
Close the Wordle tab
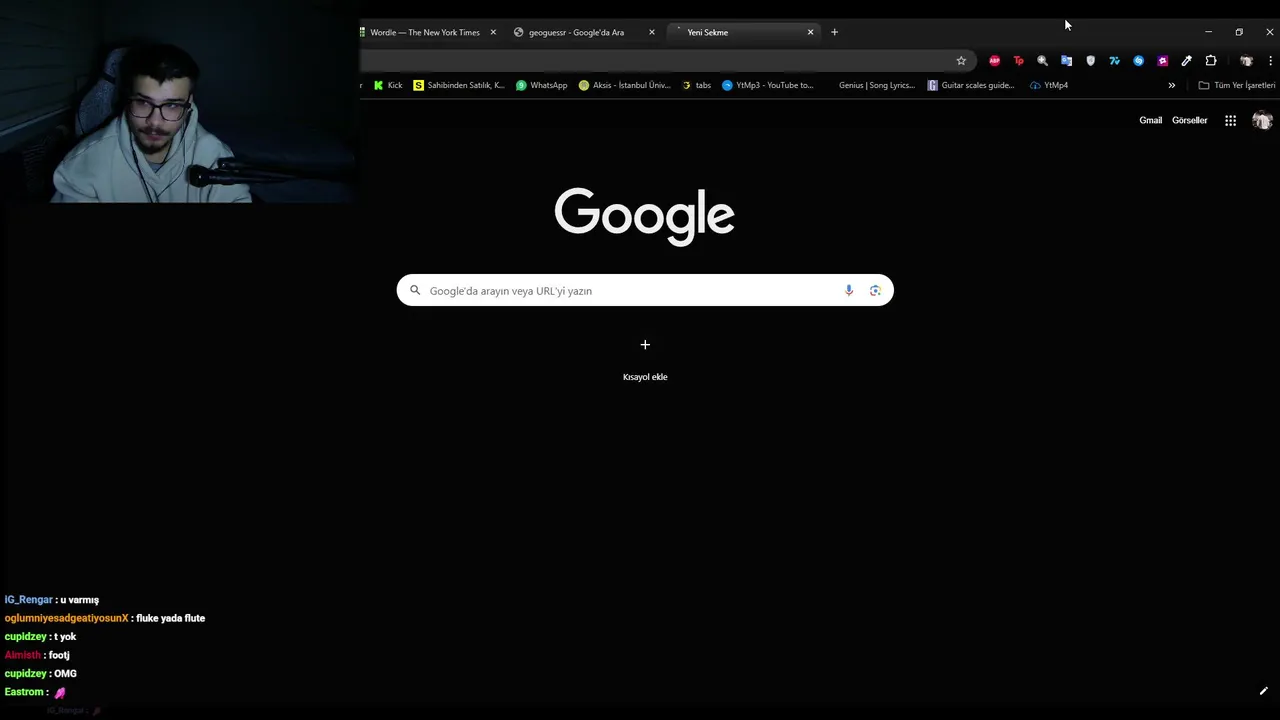tap(493, 32)
